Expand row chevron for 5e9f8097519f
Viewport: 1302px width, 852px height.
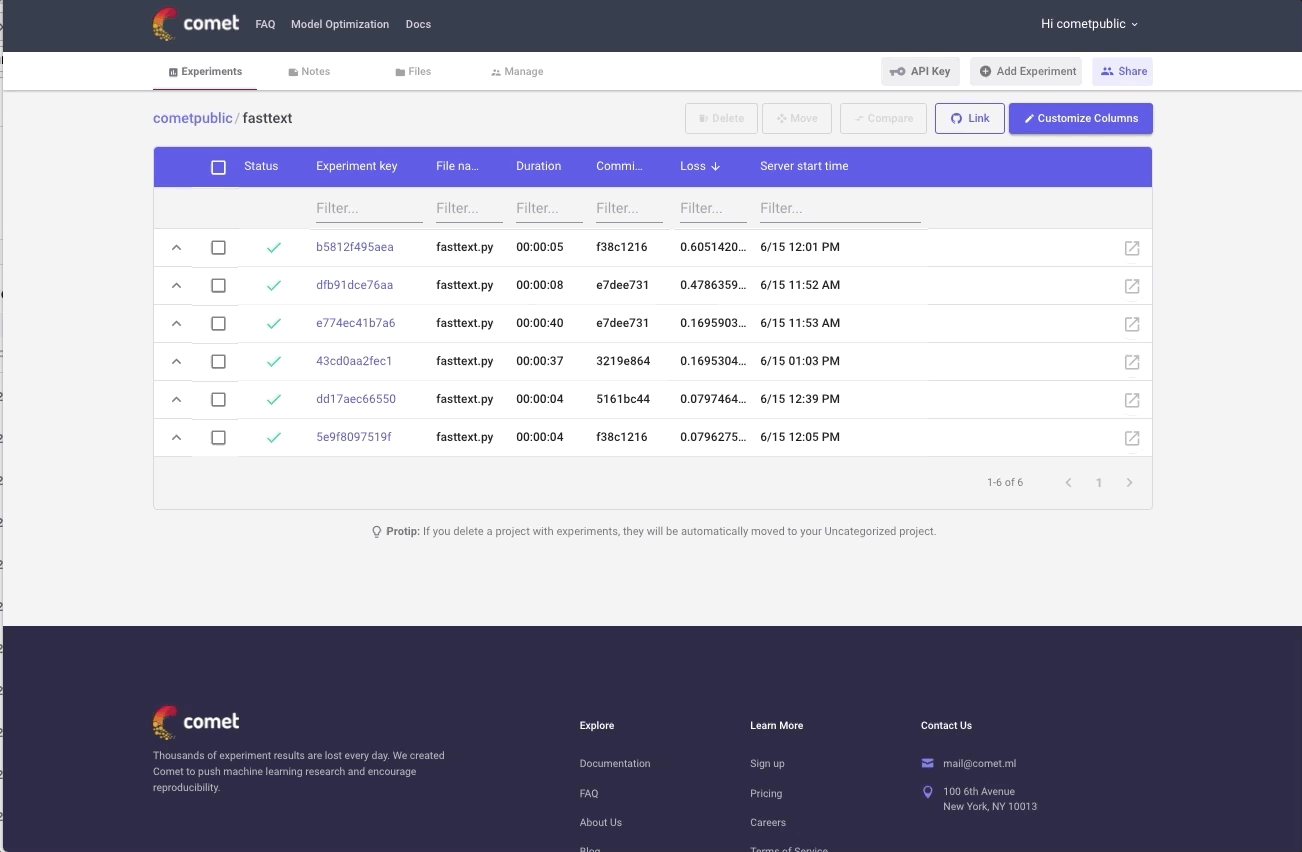coord(176,437)
